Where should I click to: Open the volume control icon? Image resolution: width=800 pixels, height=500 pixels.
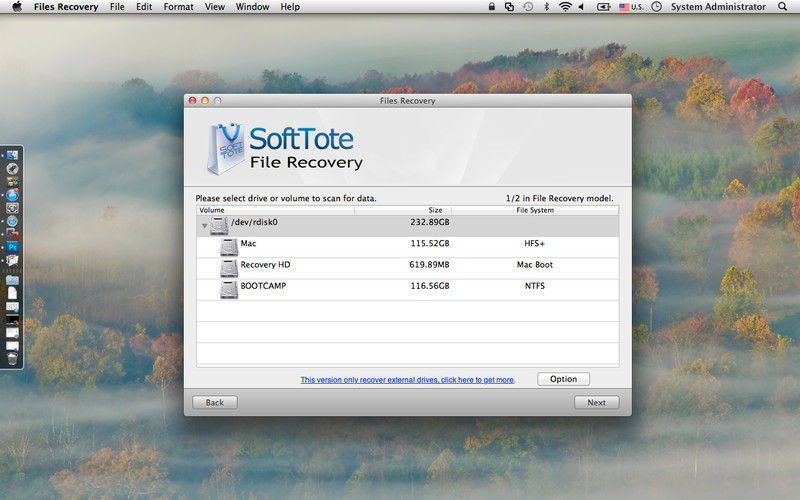[581, 7]
